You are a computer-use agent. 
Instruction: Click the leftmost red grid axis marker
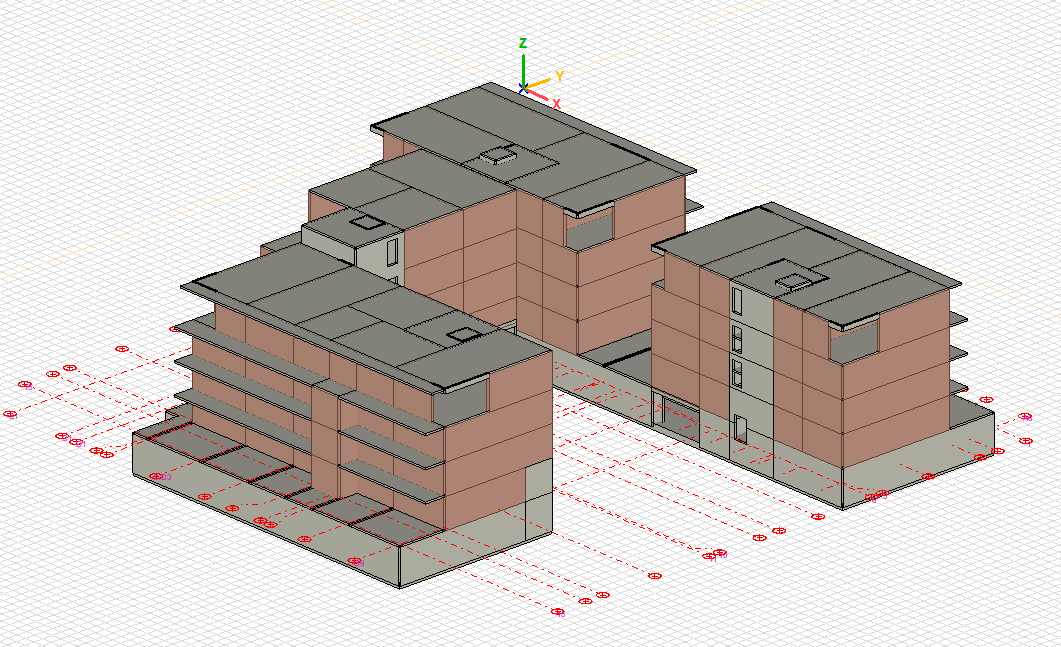click(10, 414)
